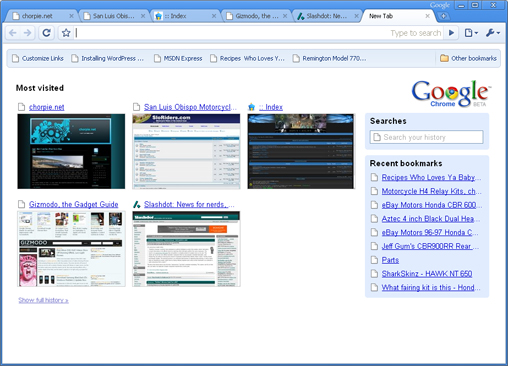The height and width of the screenshot is (366, 508).
Task: Click the house favicon beside :: Index link
Action: (x=252, y=107)
